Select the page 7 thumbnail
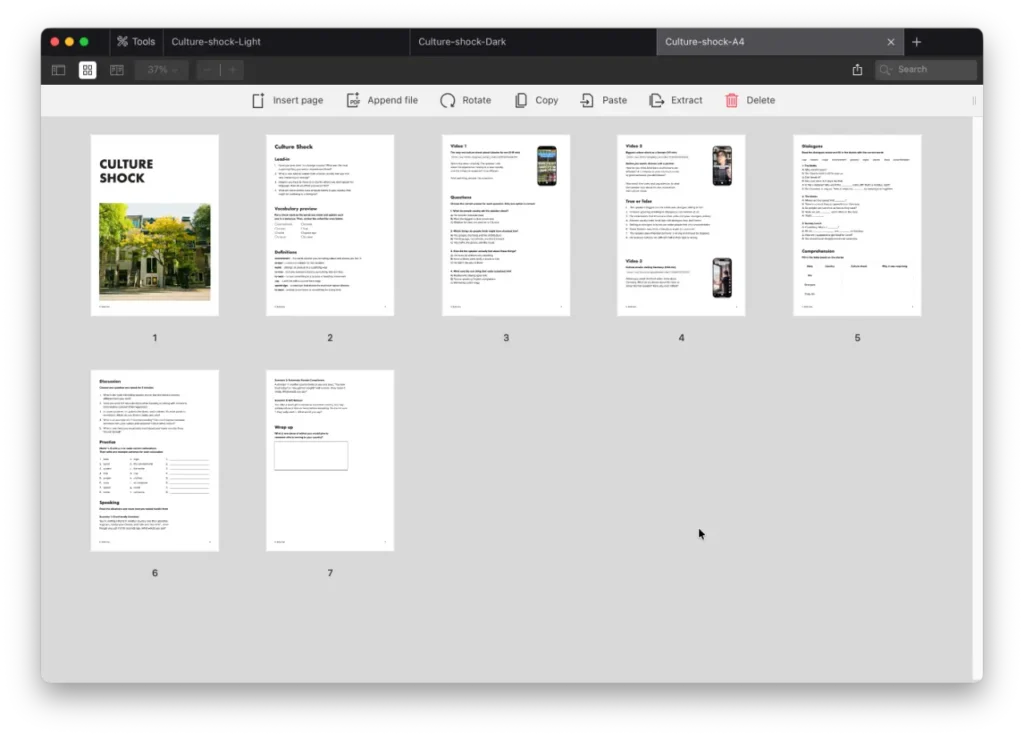Screen dimensions: 1024x737 coord(330,460)
